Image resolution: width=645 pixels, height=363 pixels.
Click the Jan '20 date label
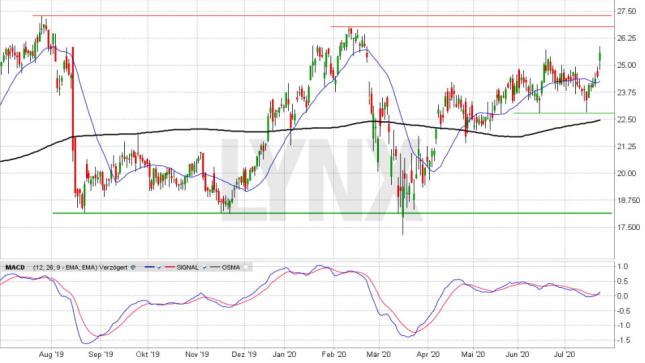(x=285, y=354)
